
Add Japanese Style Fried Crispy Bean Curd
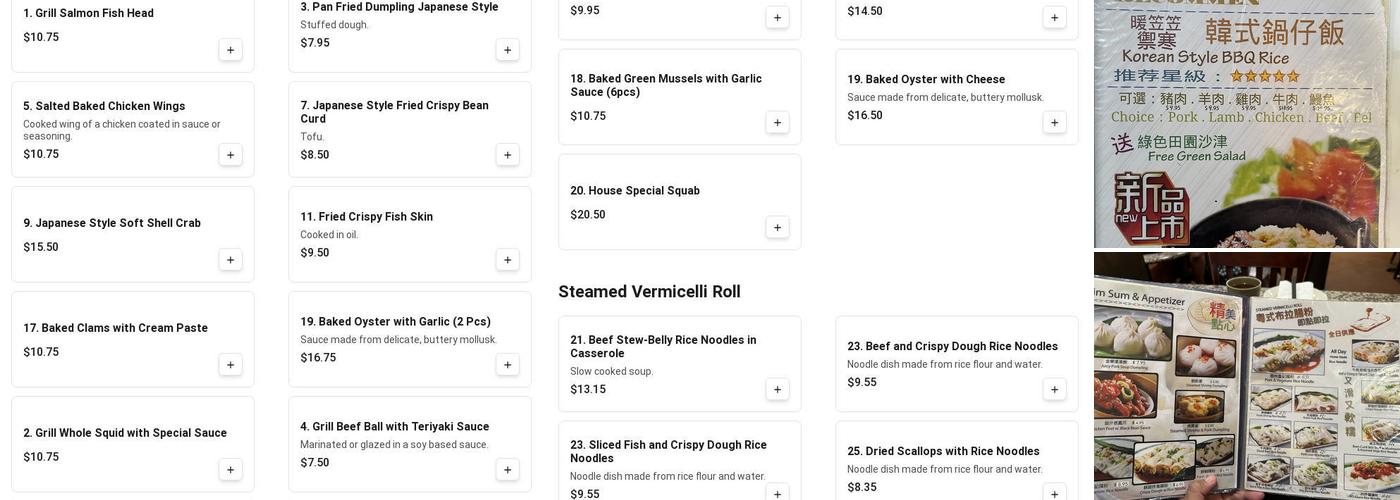tap(507, 155)
